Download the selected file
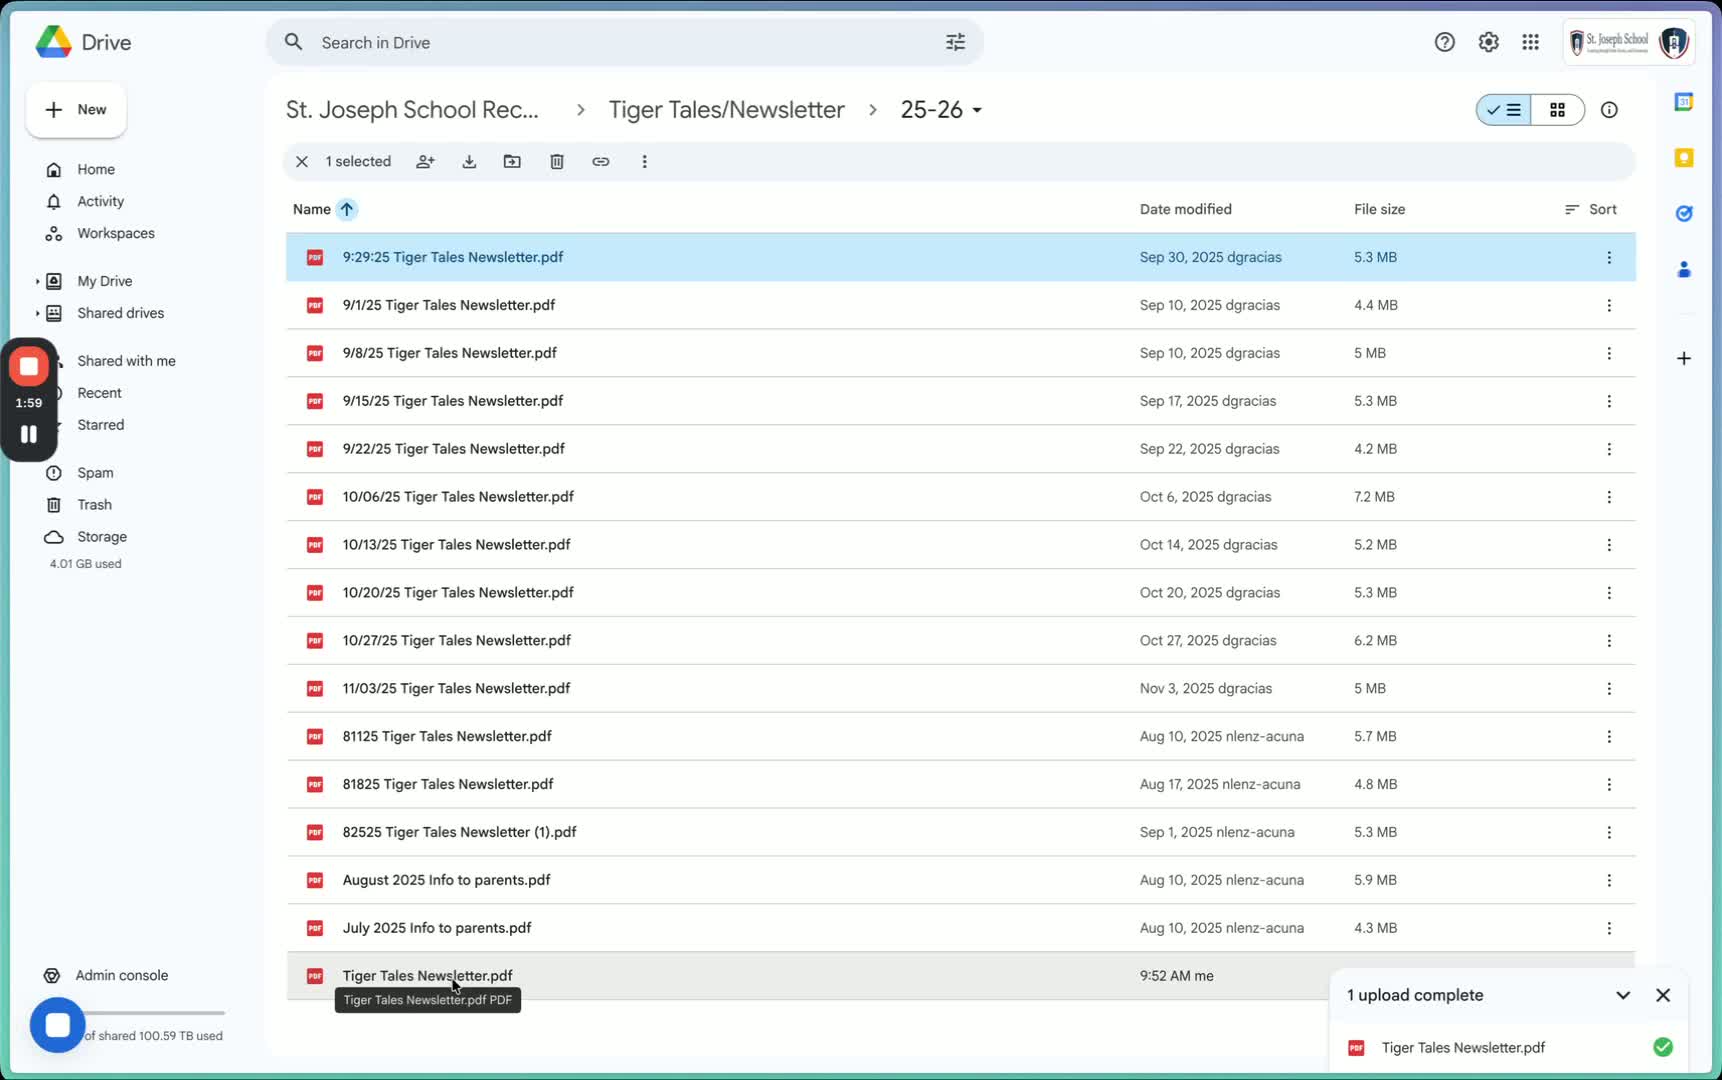 click(469, 161)
